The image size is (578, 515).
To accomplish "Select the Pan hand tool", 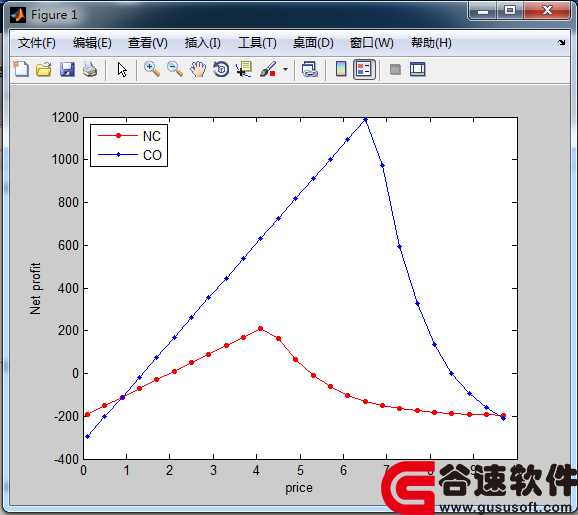I will coord(198,69).
